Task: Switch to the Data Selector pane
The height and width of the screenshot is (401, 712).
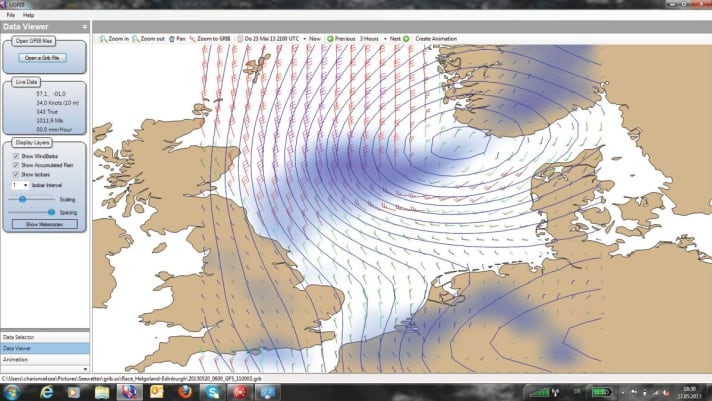Action: pos(45,337)
